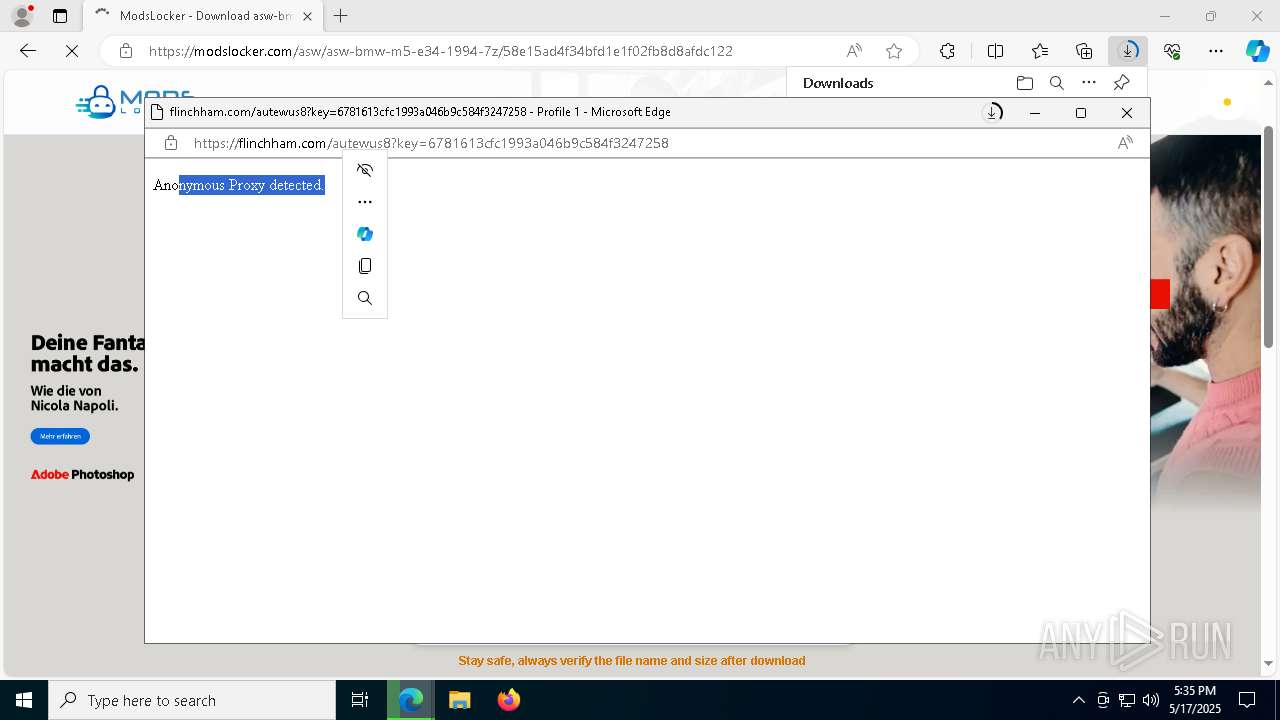The height and width of the screenshot is (720, 1280).
Task: Hide the selection mini menu eye icon
Action: [x=365, y=170]
